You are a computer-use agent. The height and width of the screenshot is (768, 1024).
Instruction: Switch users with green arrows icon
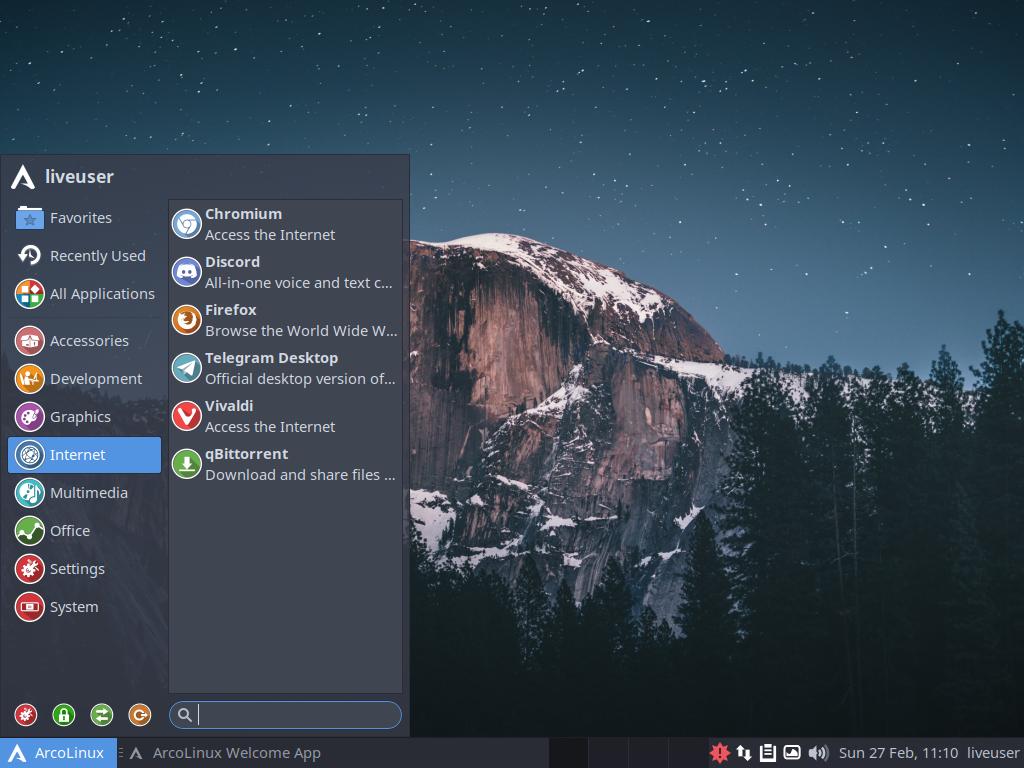point(102,715)
